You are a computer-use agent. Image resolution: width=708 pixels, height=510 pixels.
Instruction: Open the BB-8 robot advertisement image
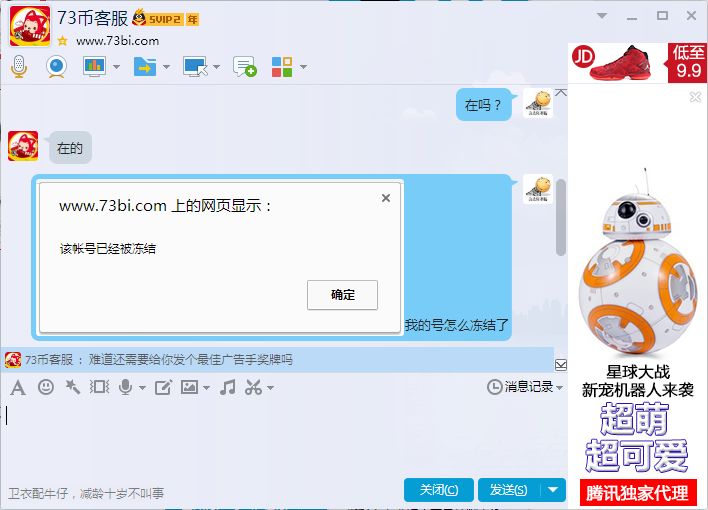tap(638, 262)
